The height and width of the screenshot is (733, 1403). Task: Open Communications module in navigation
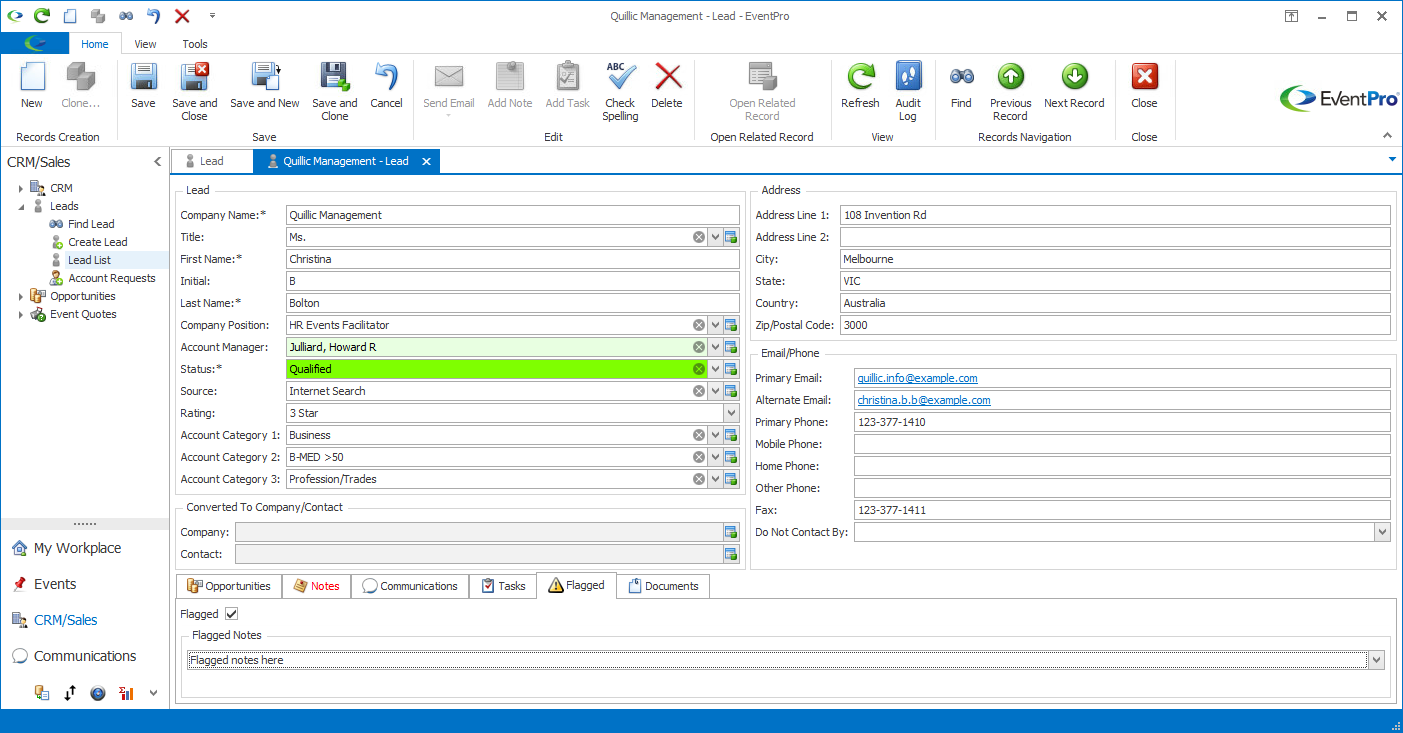tap(74, 656)
